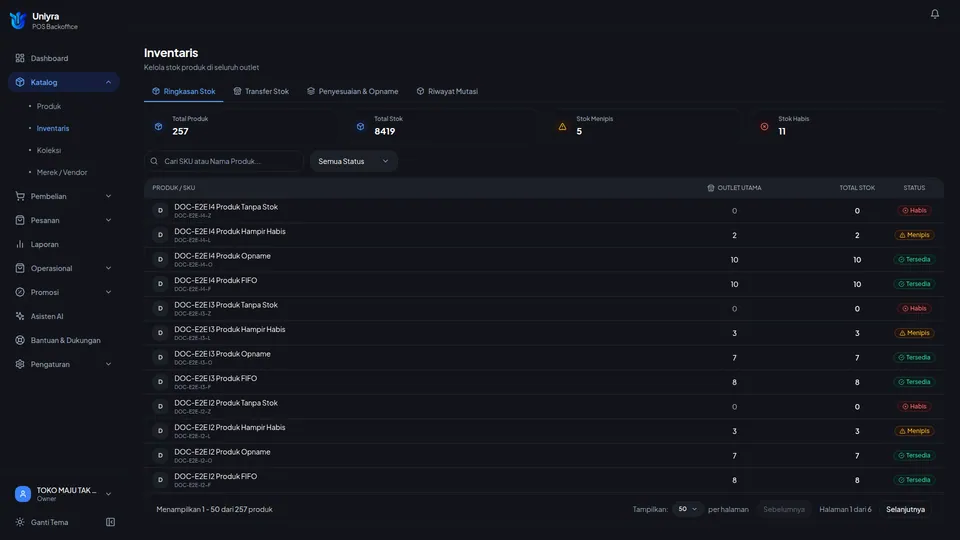The image size is (960, 540).
Task: Open the TOKO MAJU TAK owner account menu
Action: pyautogui.click(x=64, y=494)
